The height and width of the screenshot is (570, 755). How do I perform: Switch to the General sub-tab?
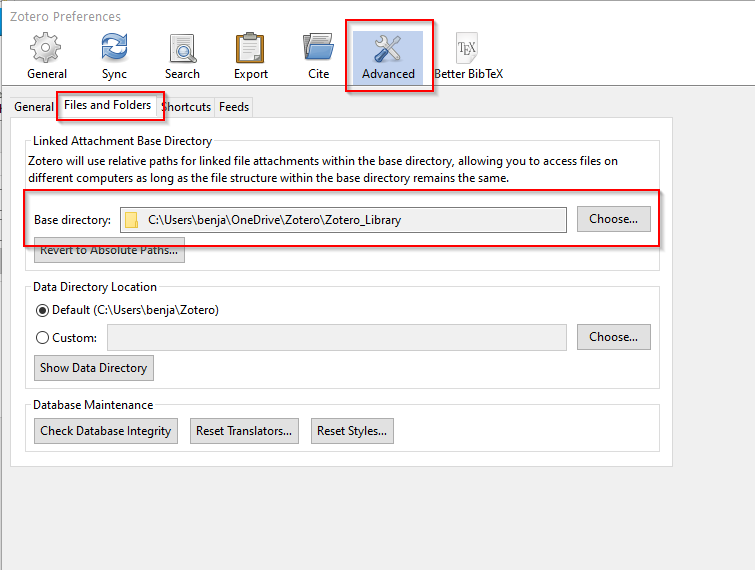34,107
